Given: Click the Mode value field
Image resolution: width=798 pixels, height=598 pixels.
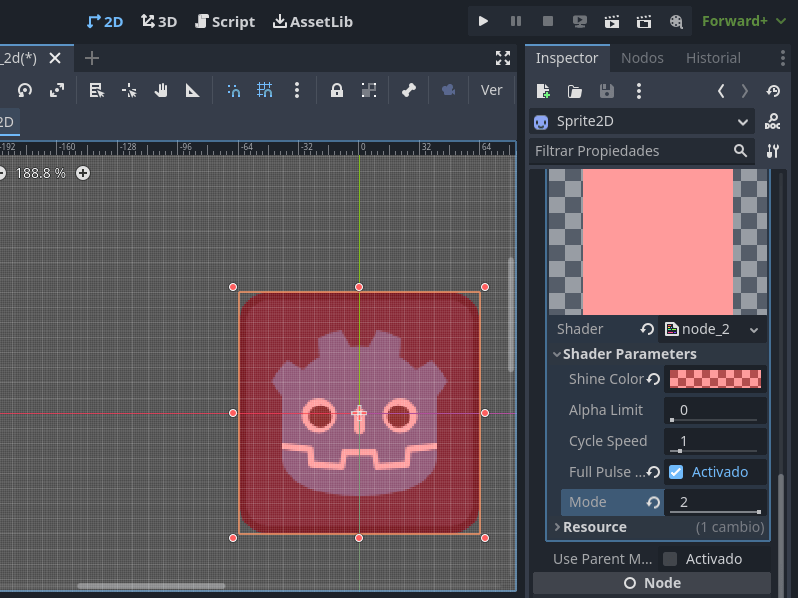Looking at the screenshot, I should (x=715, y=502).
